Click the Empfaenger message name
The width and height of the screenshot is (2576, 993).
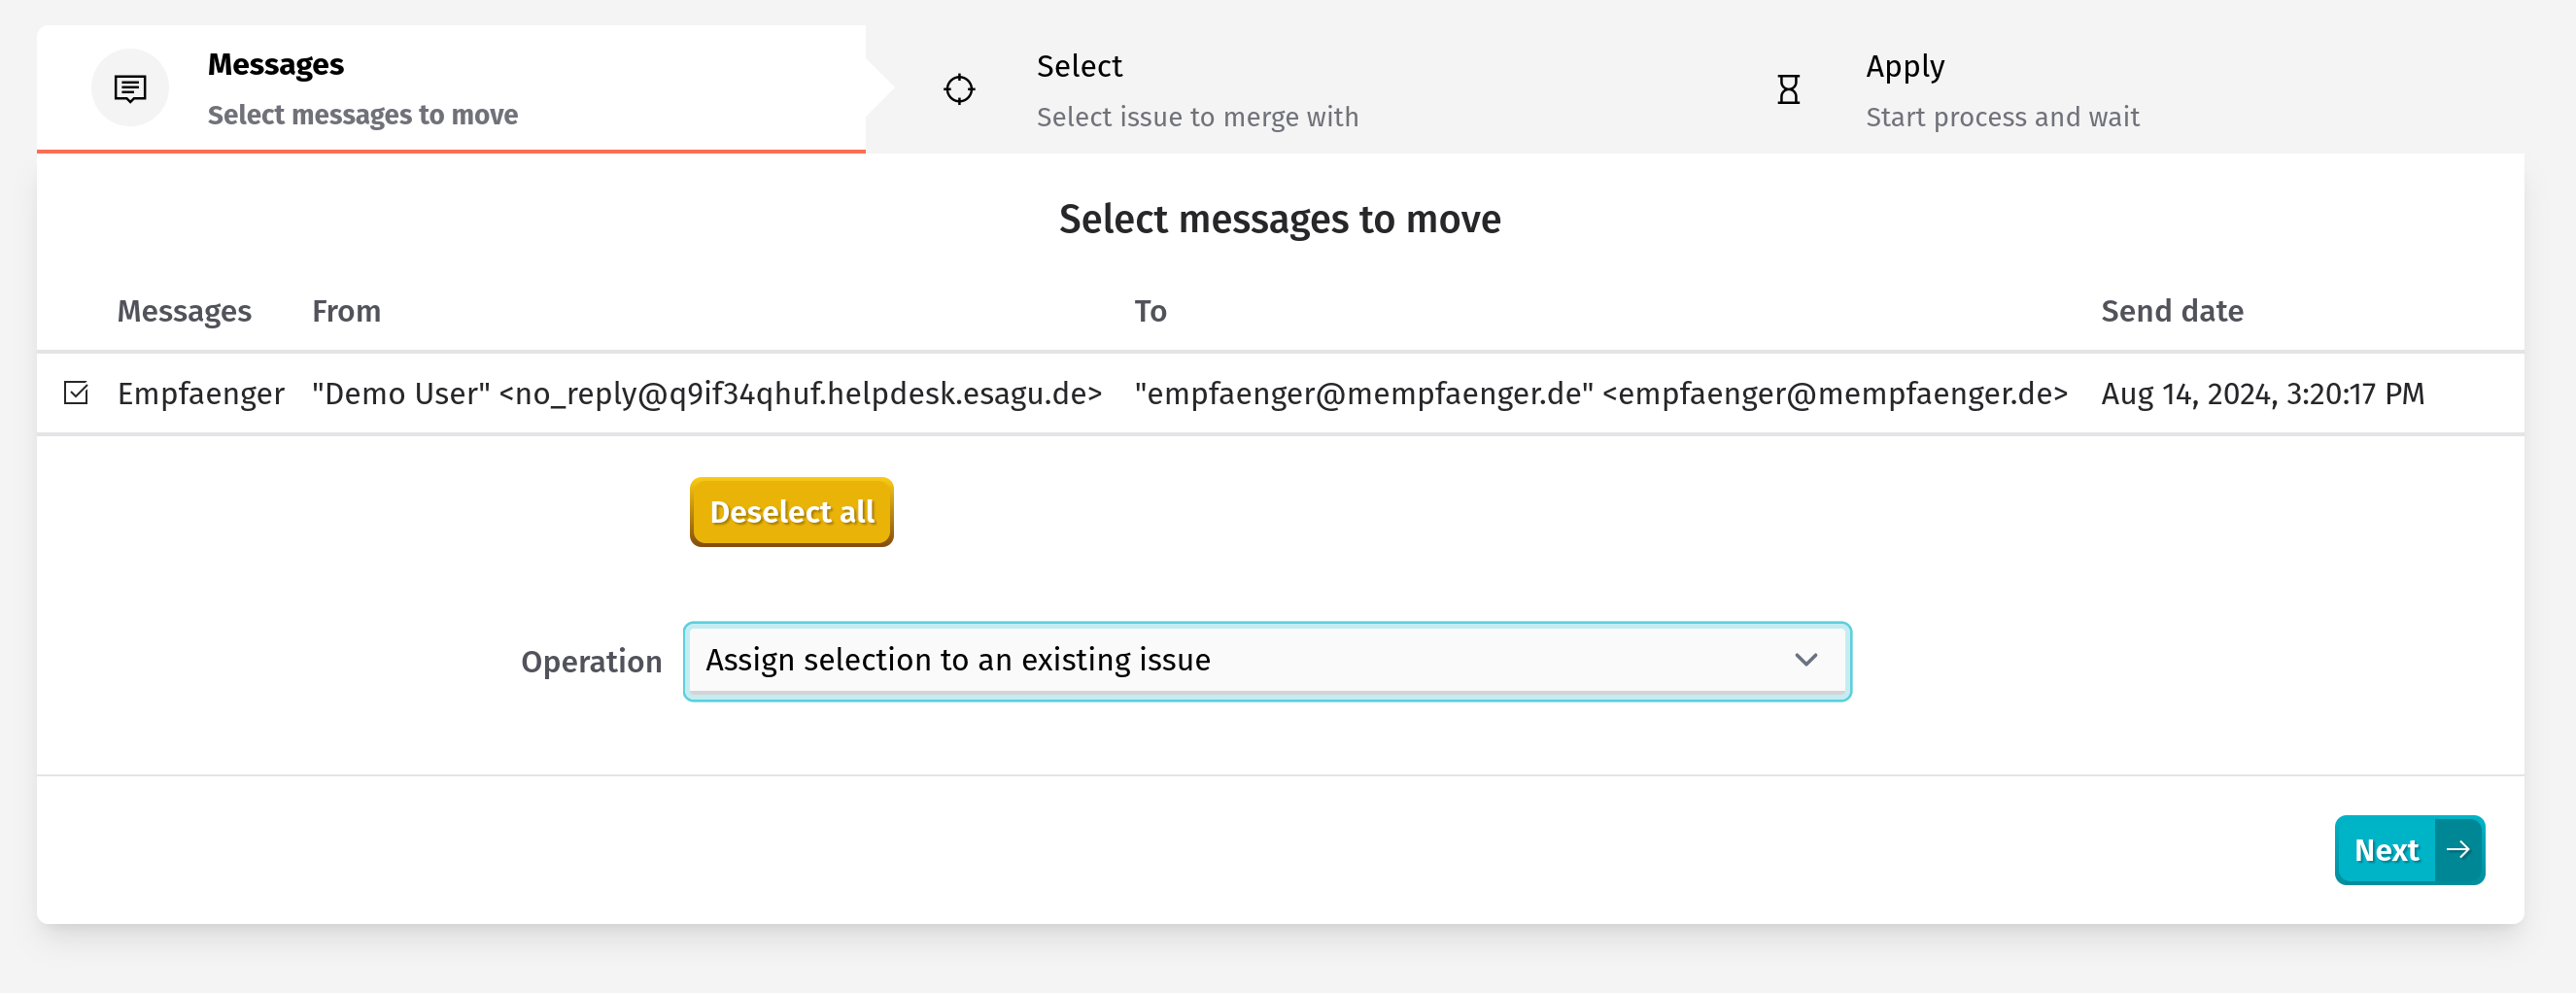pyautogui.click(x=201, y=393)
